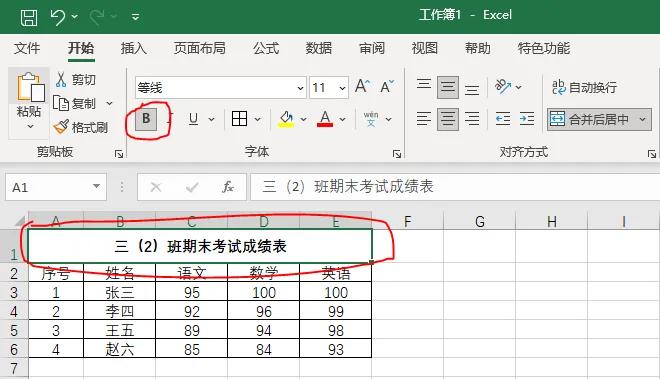Toggle center horizontal alignment
The height and width of the screenshot is (379, 660).
[448, 119]
